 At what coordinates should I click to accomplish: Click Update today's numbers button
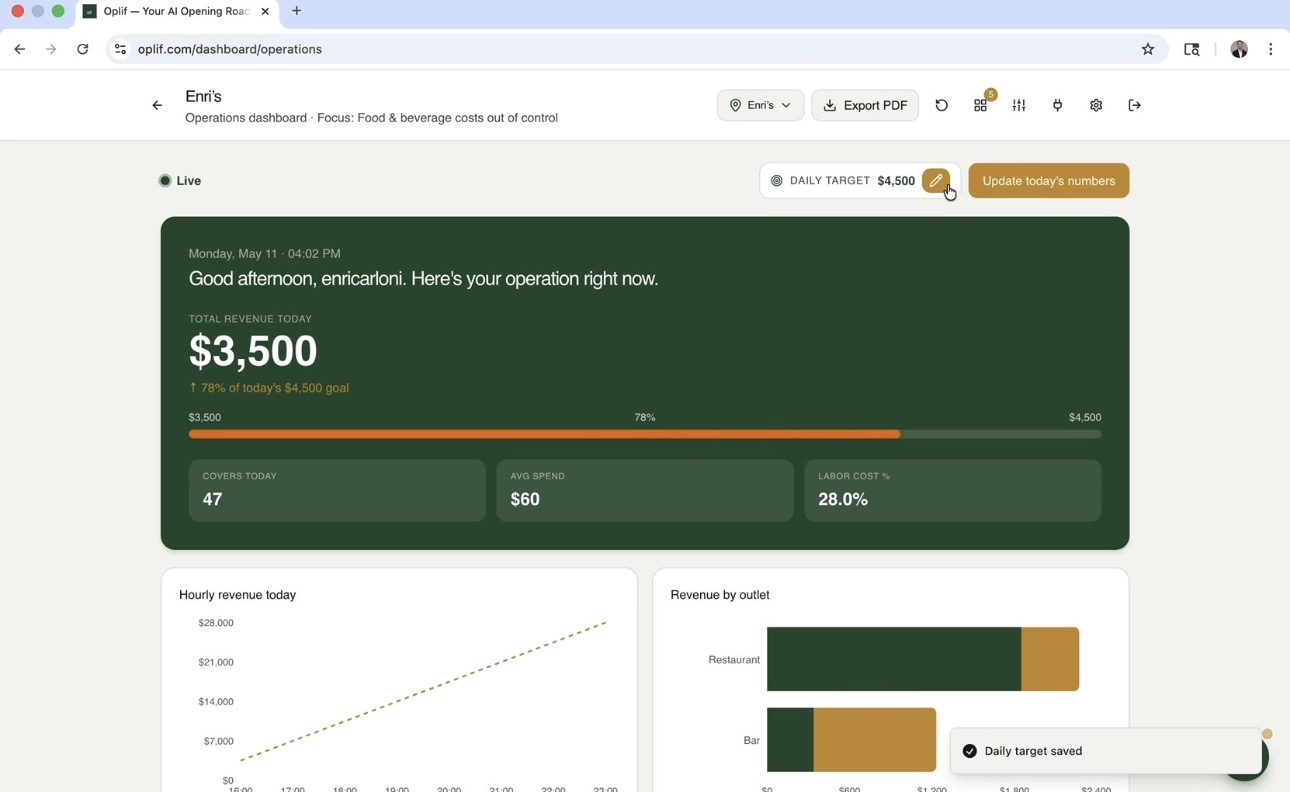click(1049, 181)
